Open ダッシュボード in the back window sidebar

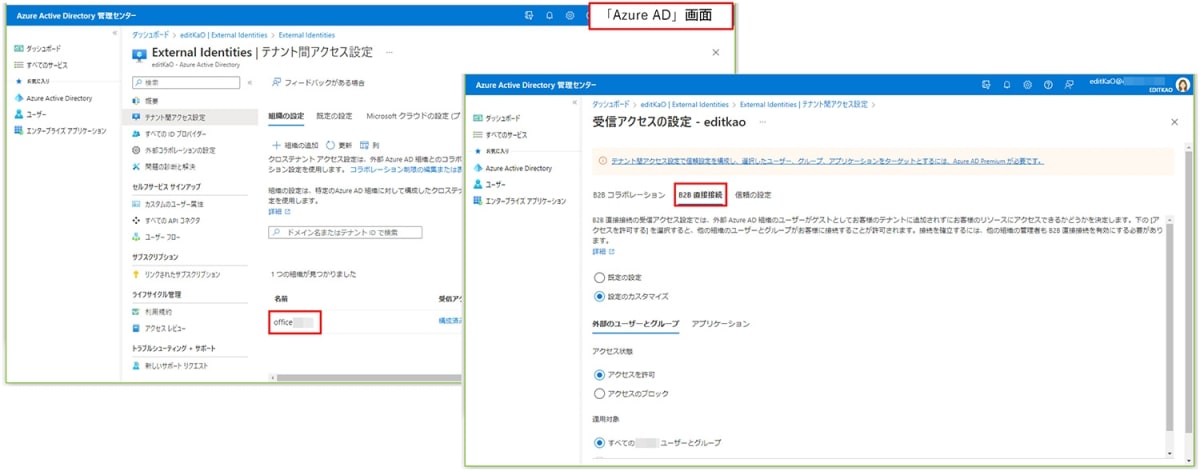pyautogui.click(x=43, y=48)
